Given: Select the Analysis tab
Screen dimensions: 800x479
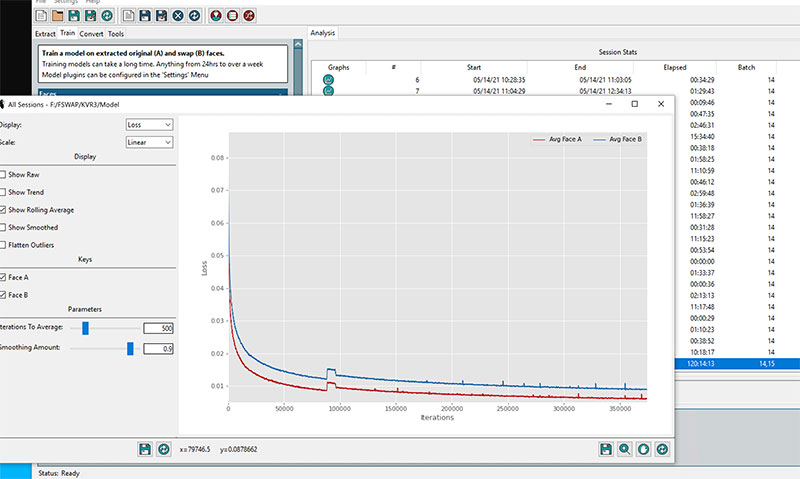Looking at the screenshot, I should pos(322,33).
